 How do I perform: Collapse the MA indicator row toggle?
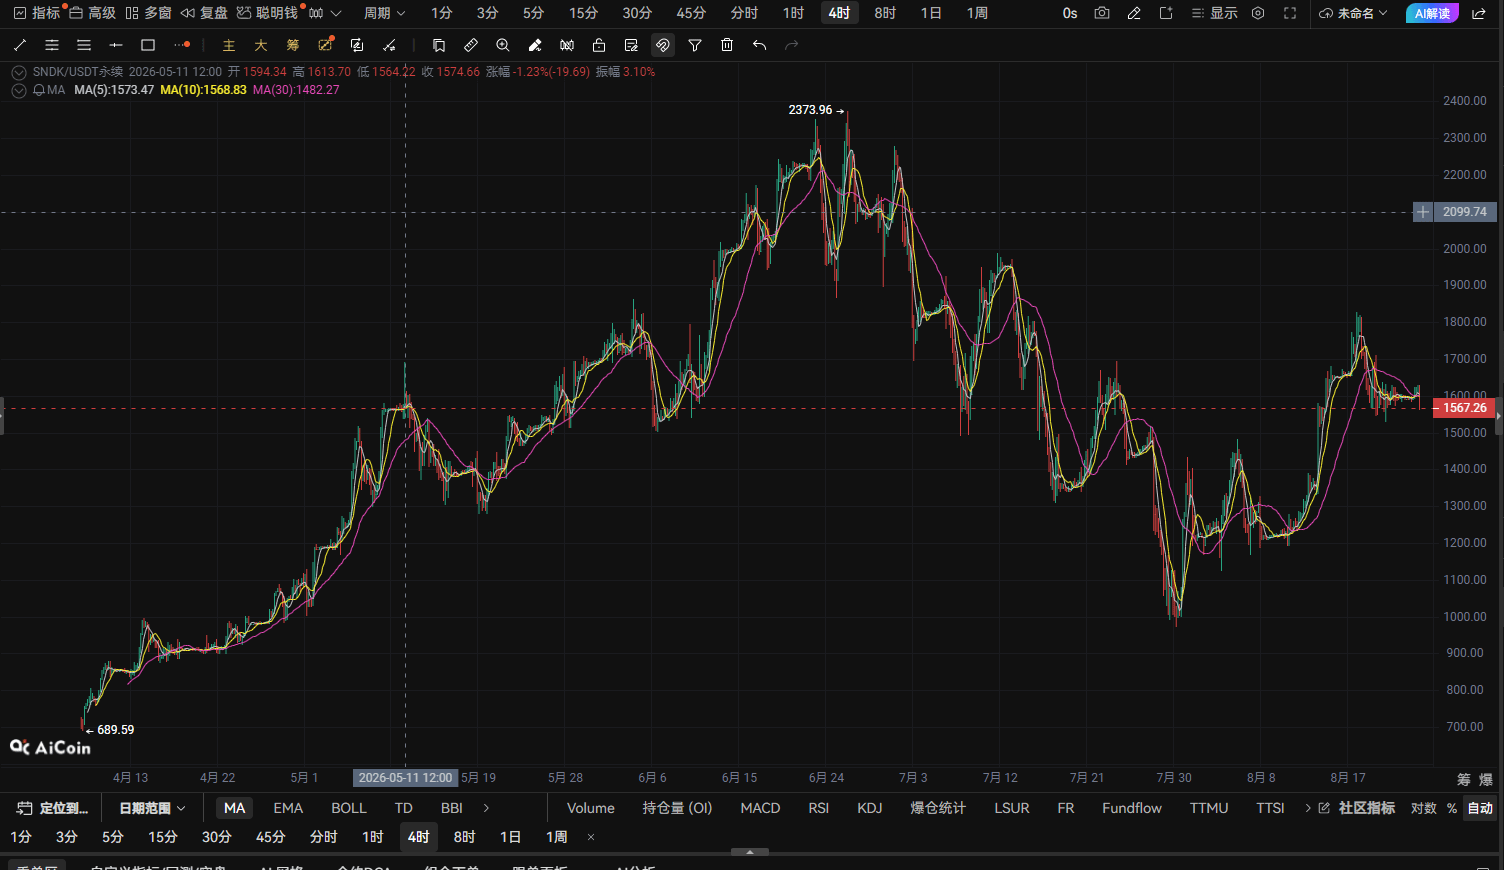click(x=19, y=90)
